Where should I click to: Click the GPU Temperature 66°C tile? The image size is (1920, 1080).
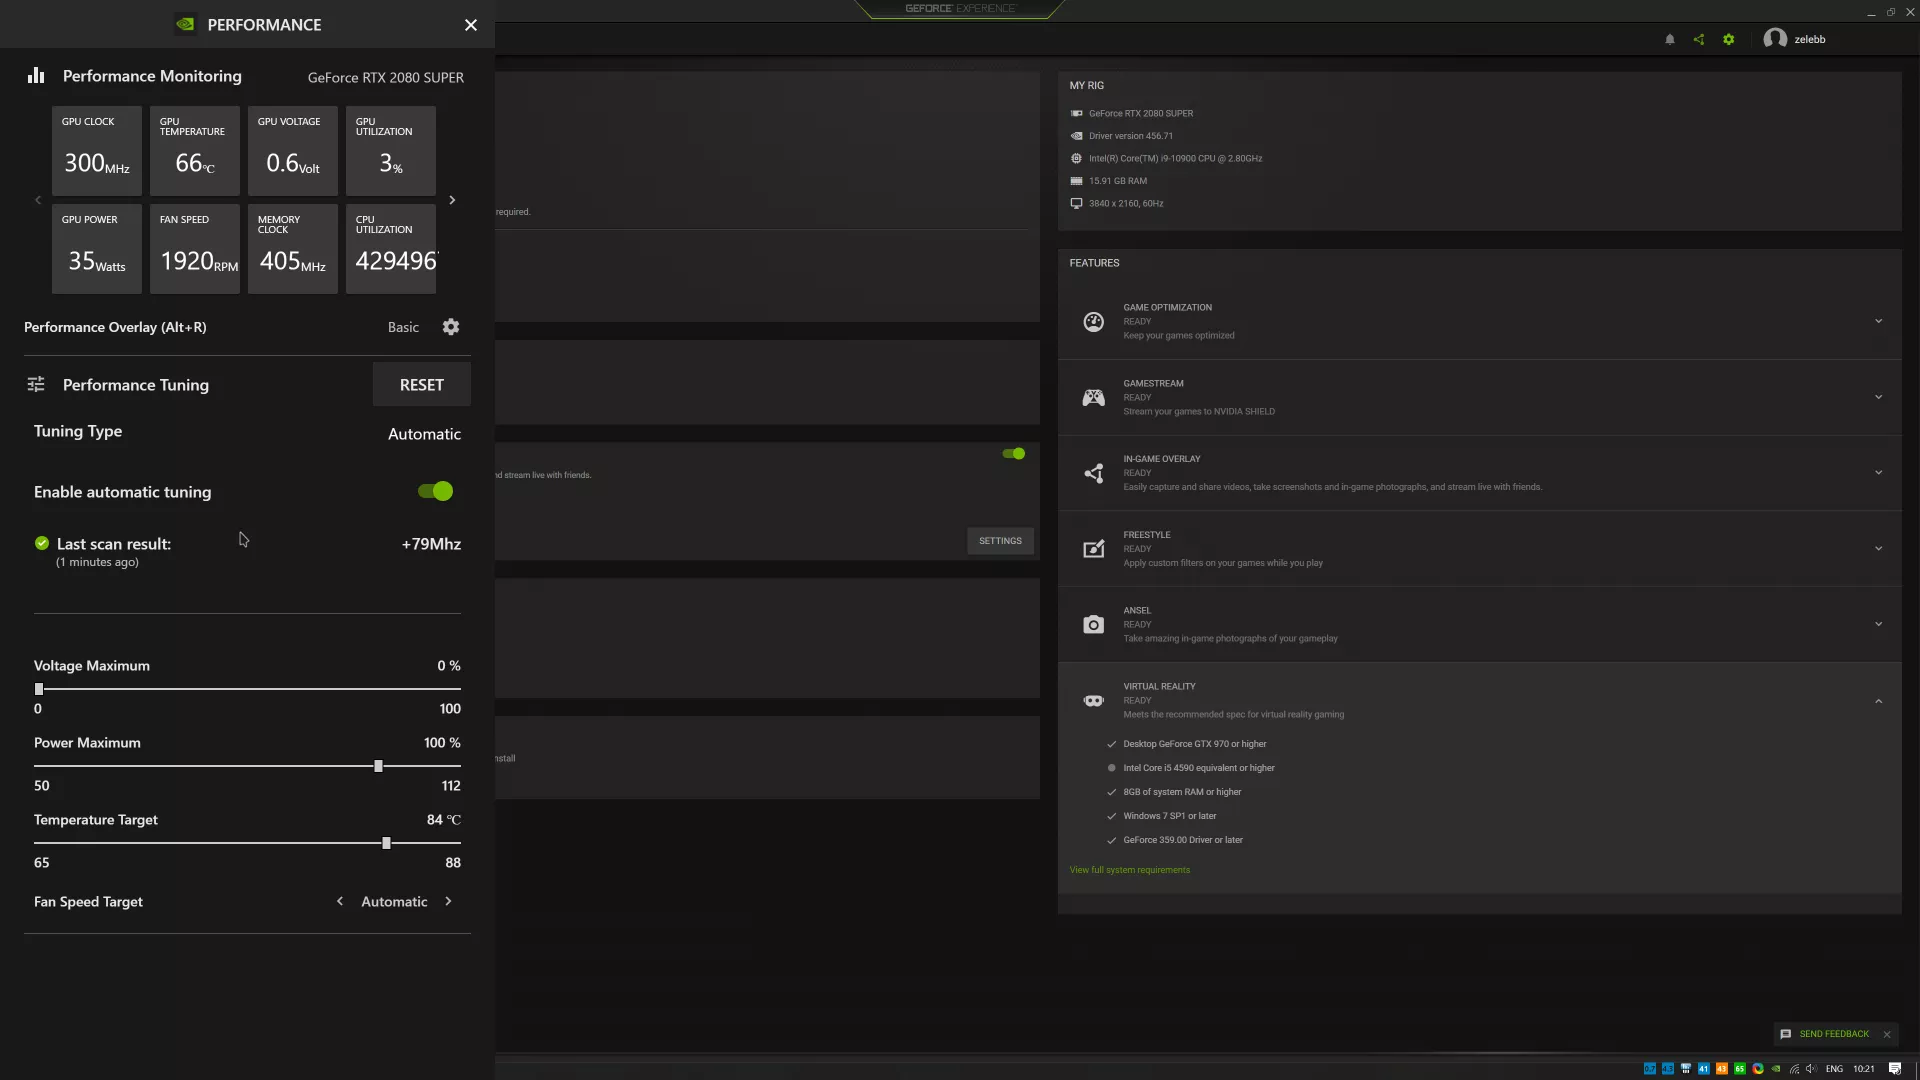(194, 151)
